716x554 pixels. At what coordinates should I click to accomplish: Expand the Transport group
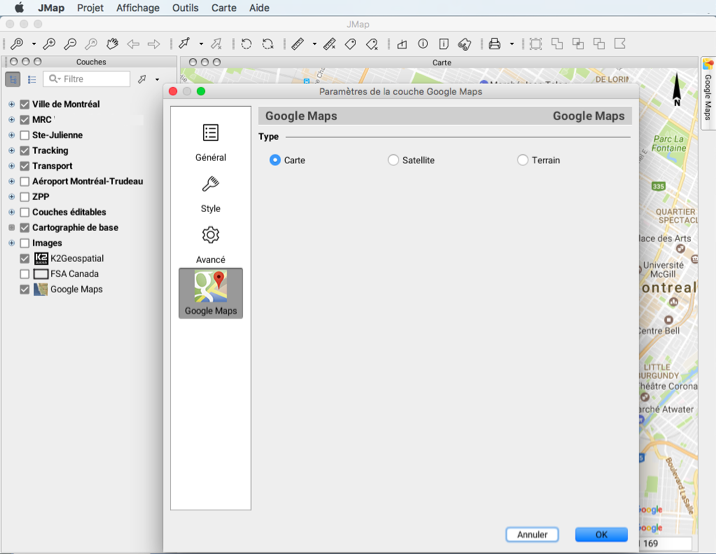coord(11,166)
